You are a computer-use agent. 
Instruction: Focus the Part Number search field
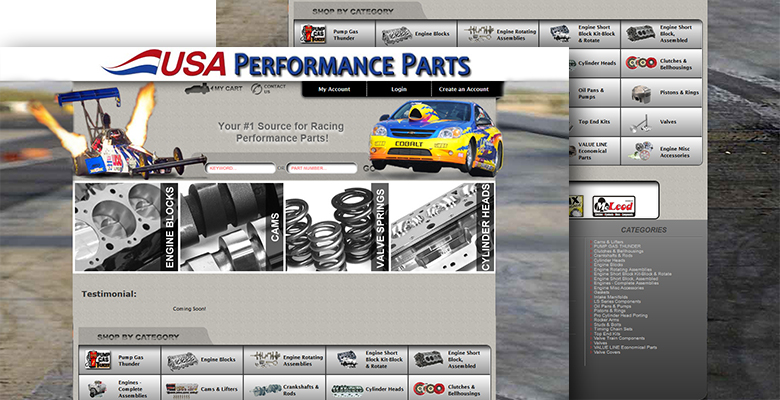point(322,169)
